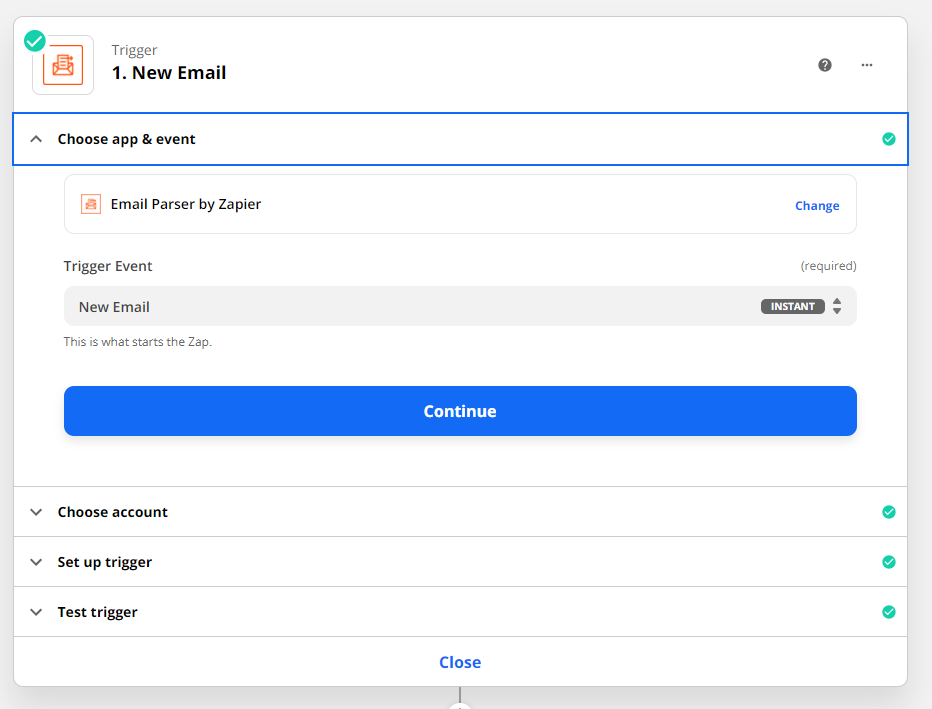Select the New Email trigger event field
932x709 pixels.
460,306
